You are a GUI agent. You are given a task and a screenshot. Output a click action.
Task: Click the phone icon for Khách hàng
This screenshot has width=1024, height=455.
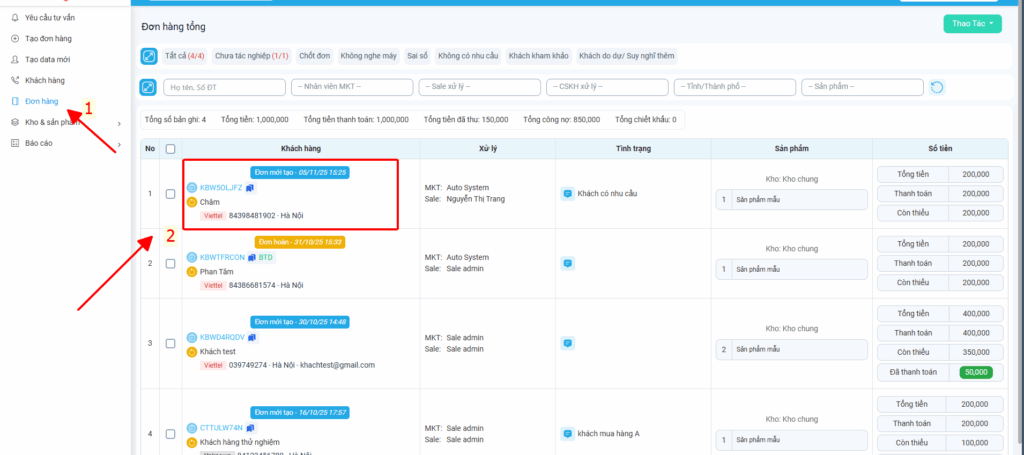(14, 79)
